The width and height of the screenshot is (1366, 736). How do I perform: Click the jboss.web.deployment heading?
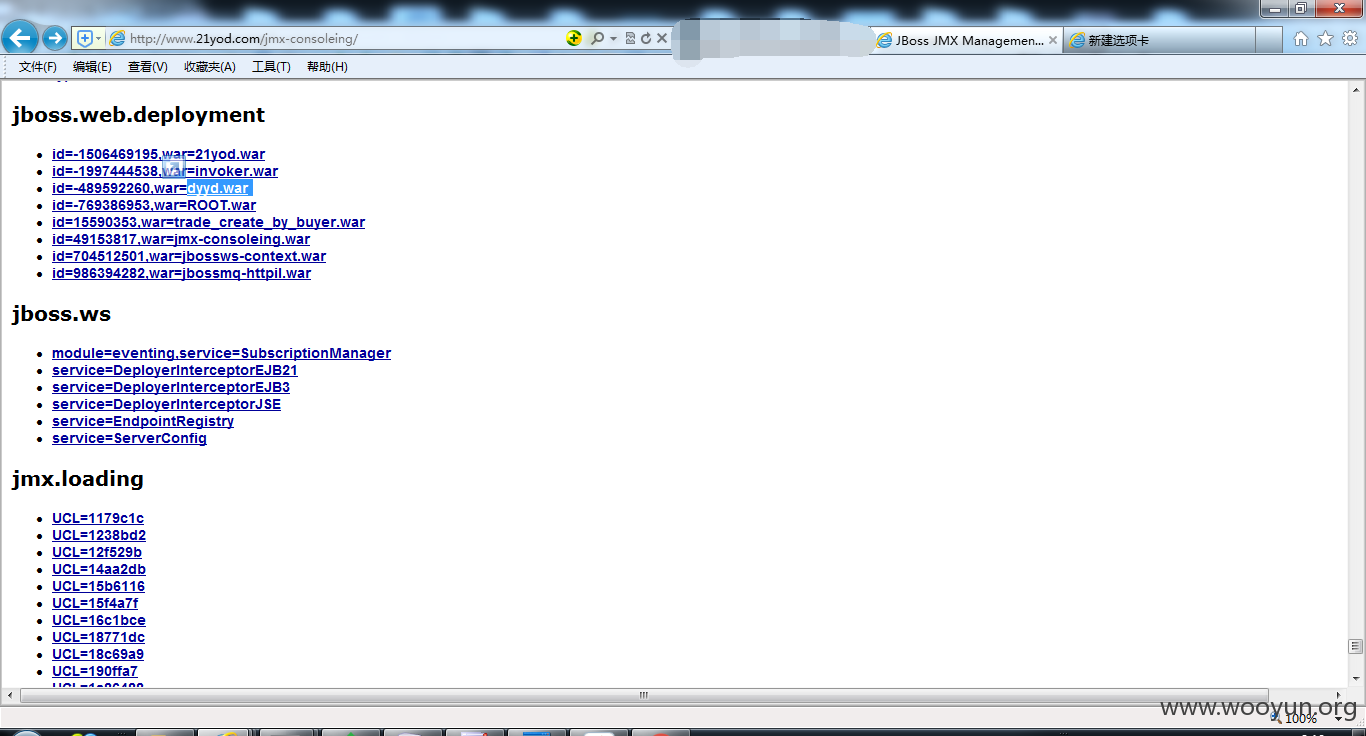(x=138, y=115)
